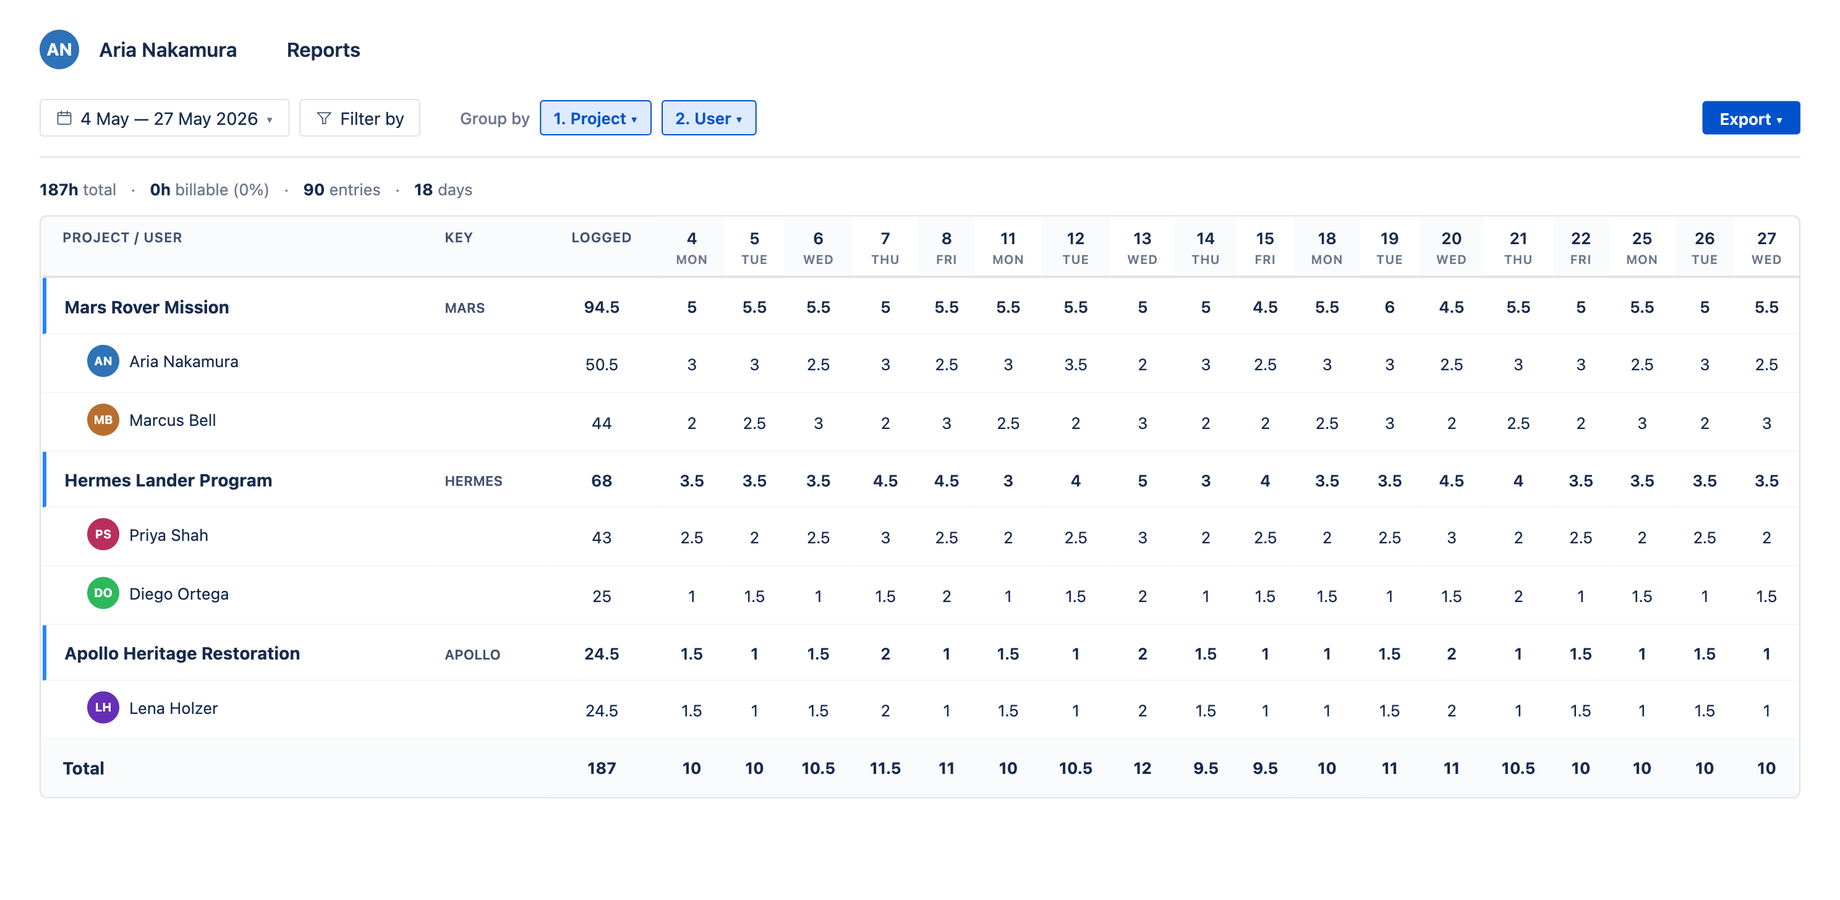
Task: Click the 187h total summary stat
Action: 77,189
